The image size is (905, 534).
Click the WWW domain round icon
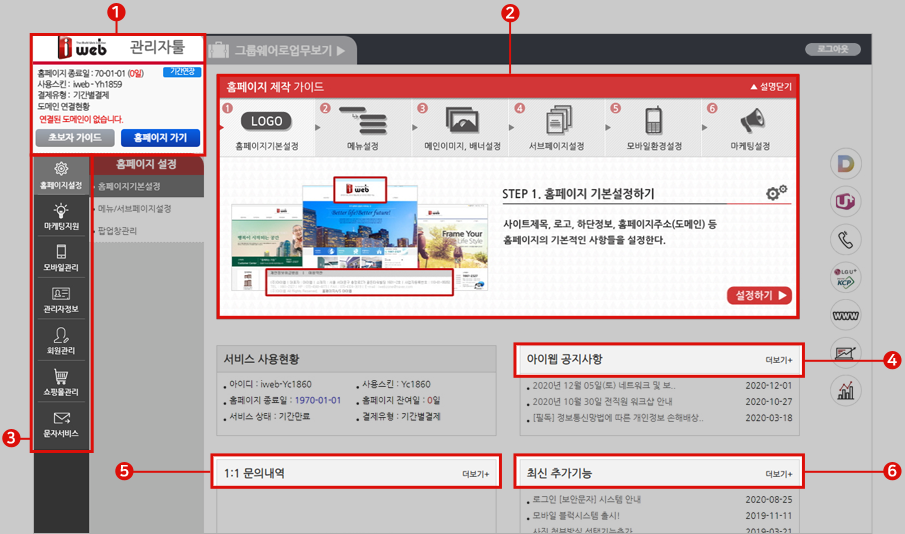tap(846, 315)
